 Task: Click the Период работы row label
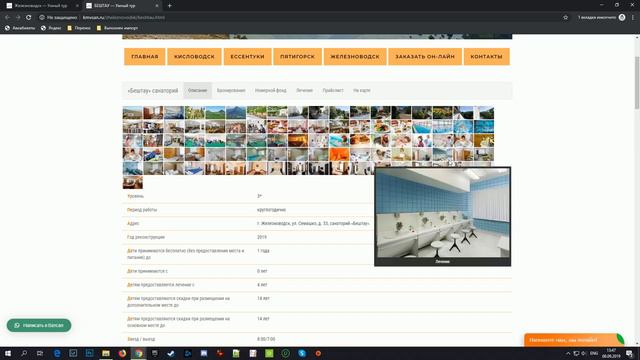tap(142, 210)
